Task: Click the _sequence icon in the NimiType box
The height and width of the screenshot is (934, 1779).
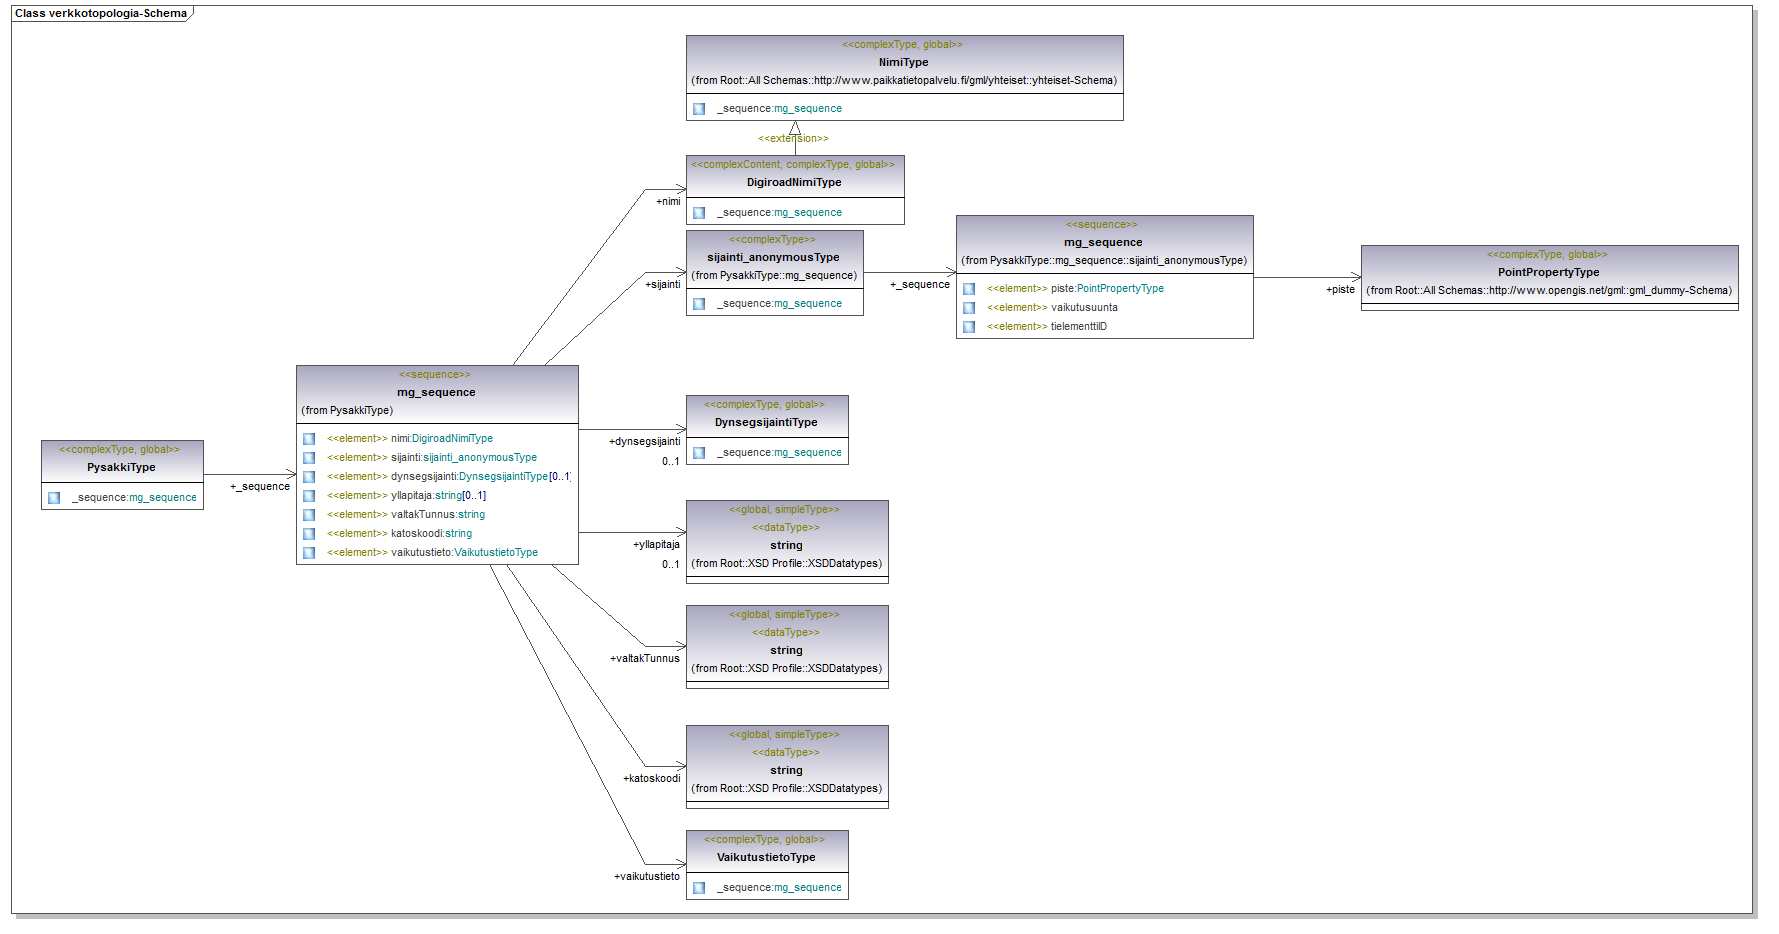Action: pos(699,109)
